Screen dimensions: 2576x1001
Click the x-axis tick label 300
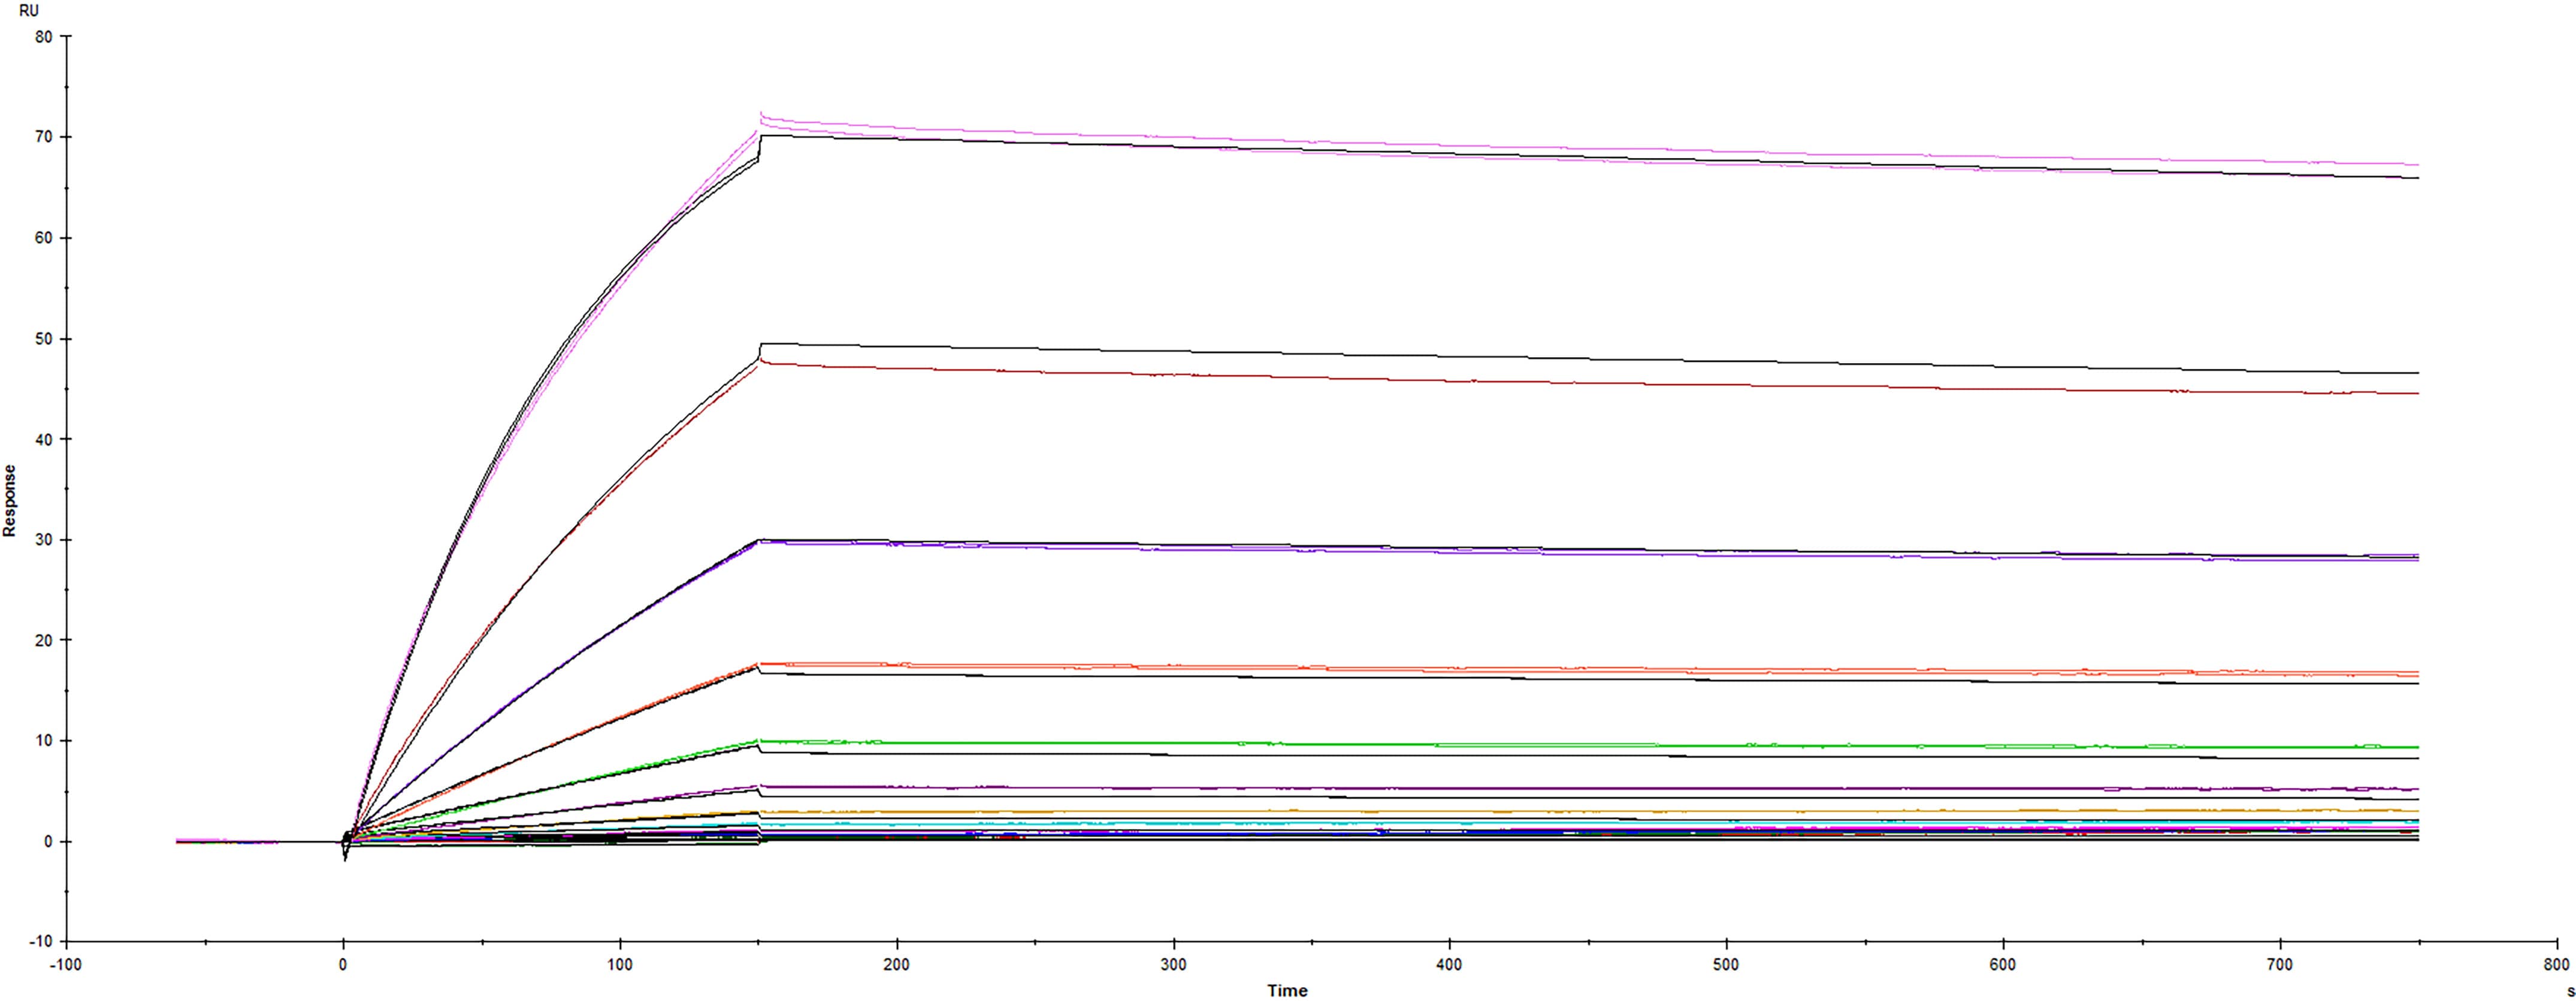tap(1173, 965)
